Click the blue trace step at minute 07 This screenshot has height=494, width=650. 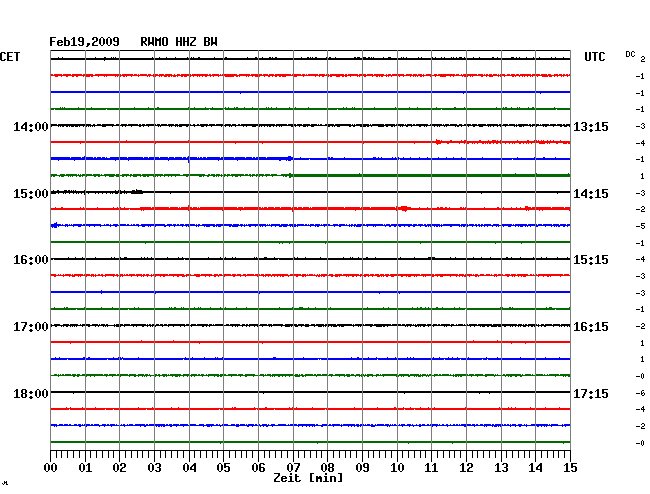click(290, 158)
